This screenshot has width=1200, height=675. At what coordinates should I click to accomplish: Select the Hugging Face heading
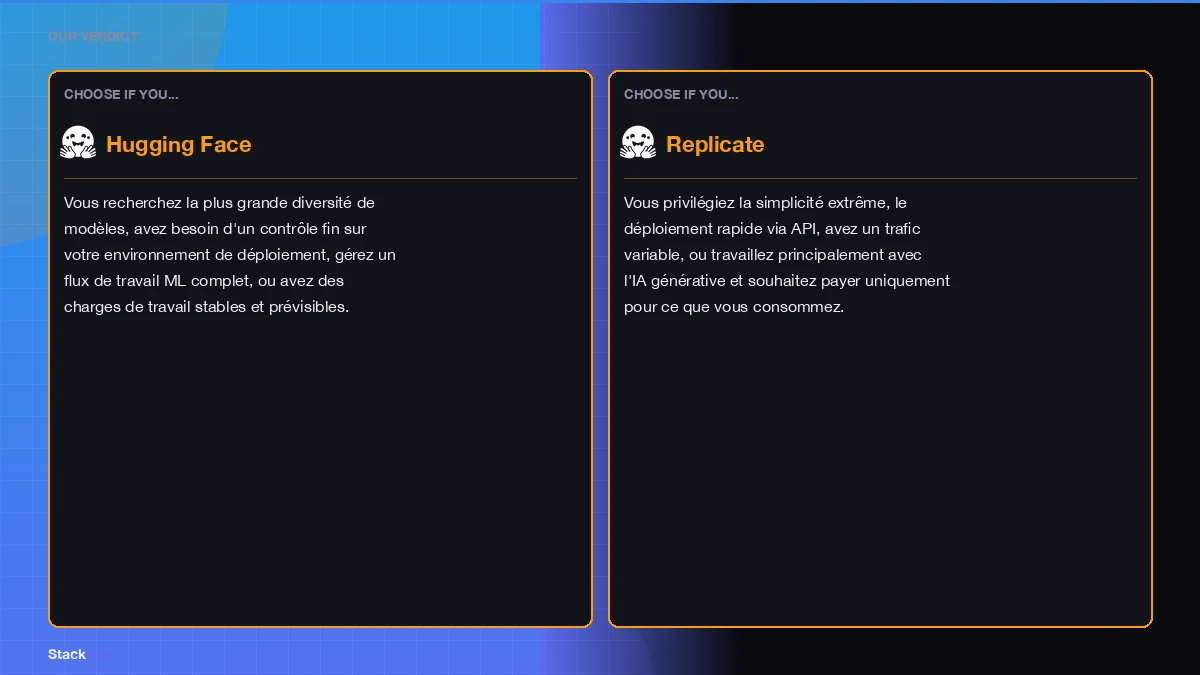(x=178, y=145)
